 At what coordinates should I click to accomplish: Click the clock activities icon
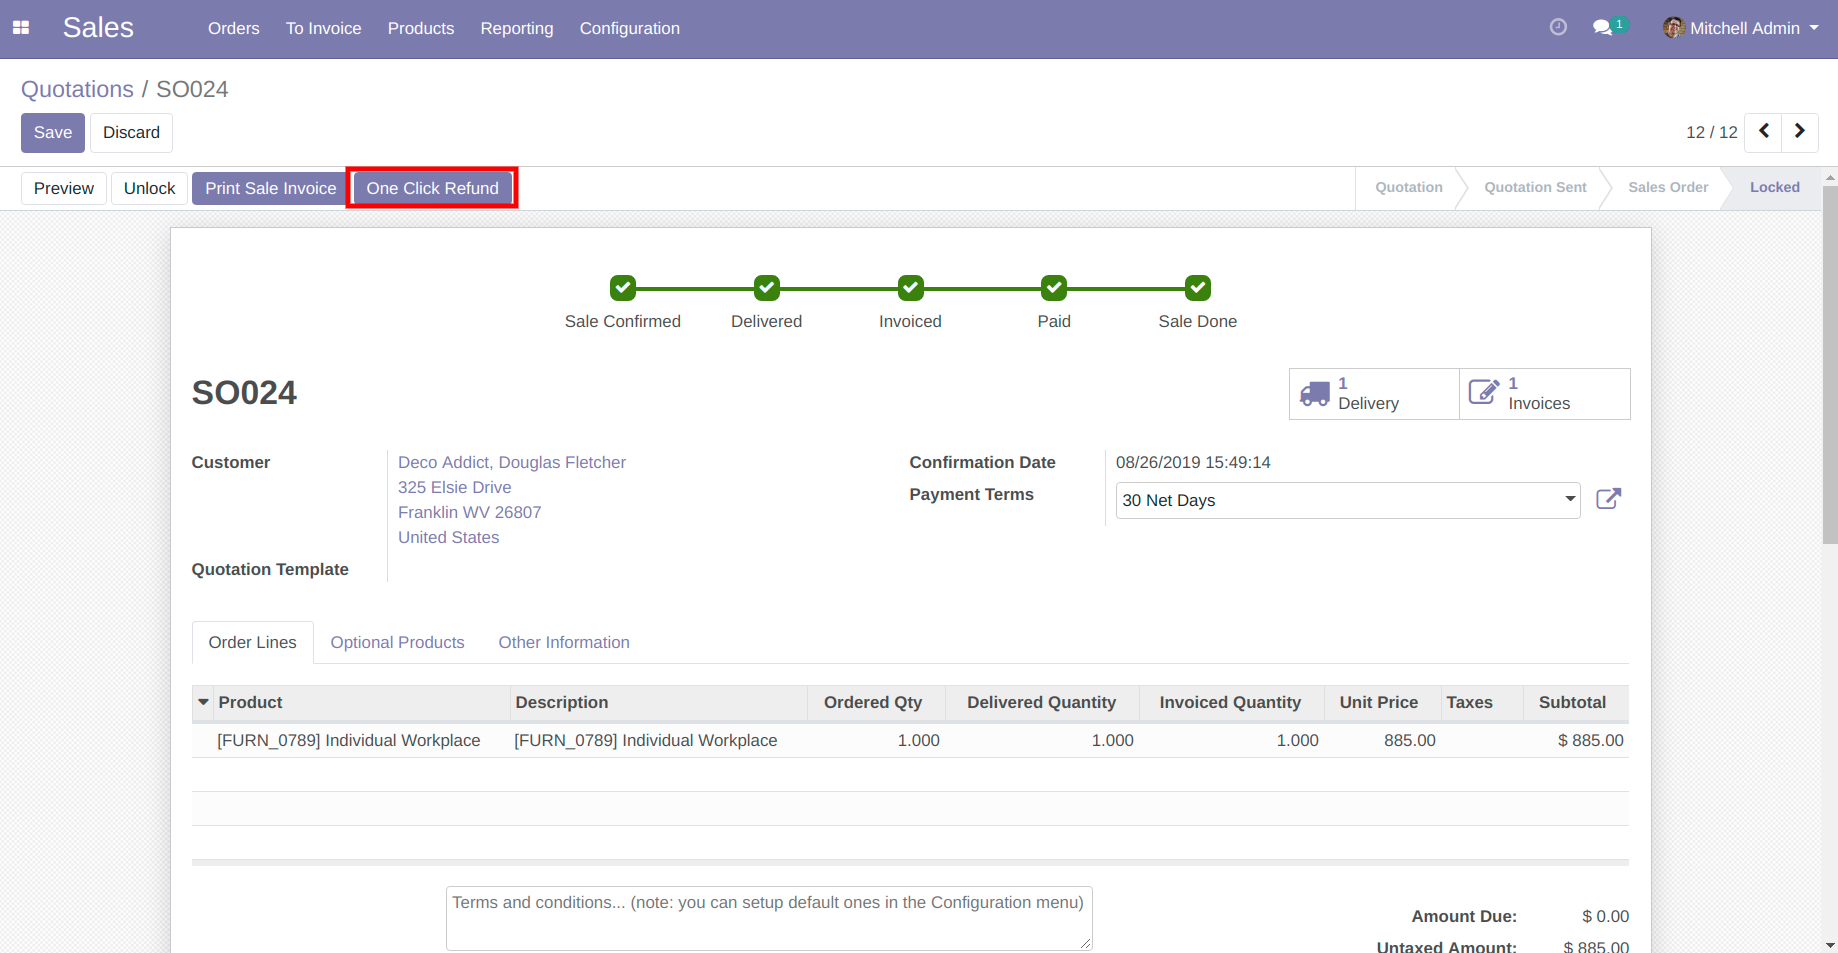point(1557,28)
